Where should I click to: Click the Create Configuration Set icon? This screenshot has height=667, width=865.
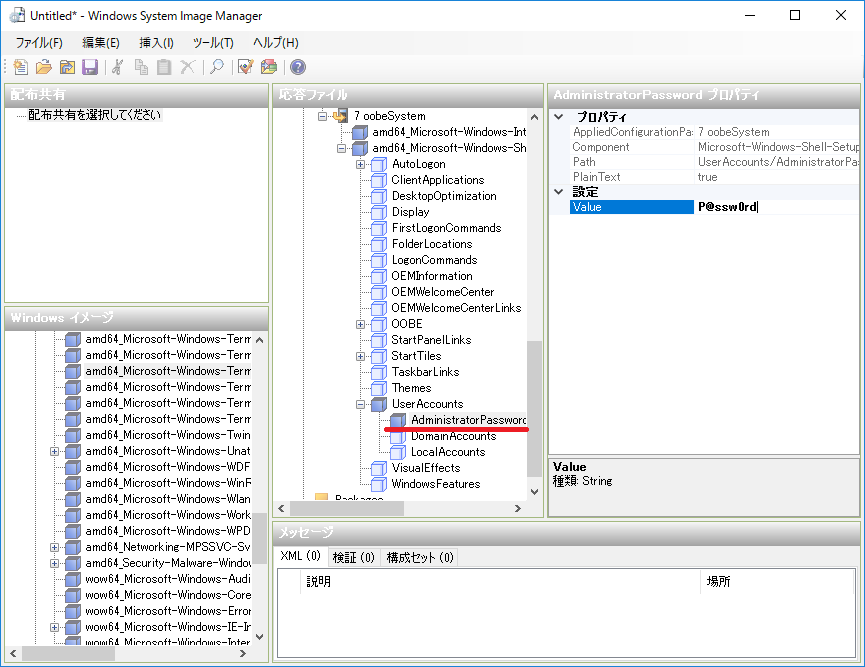pyautogui.click(x=269, y=67)
